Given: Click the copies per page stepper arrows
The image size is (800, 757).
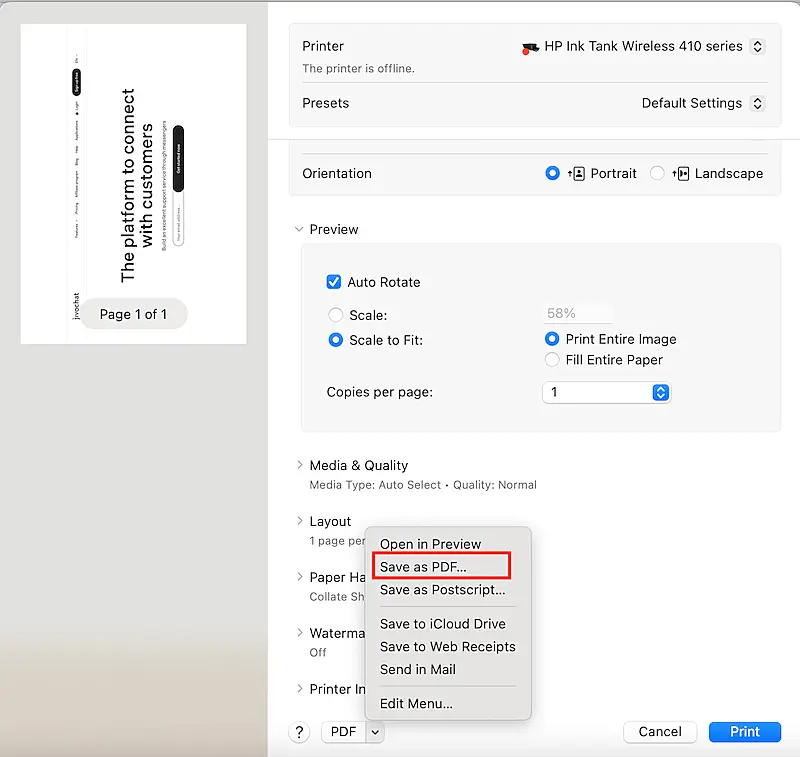Looking at the screenshot, I should 660,392.
